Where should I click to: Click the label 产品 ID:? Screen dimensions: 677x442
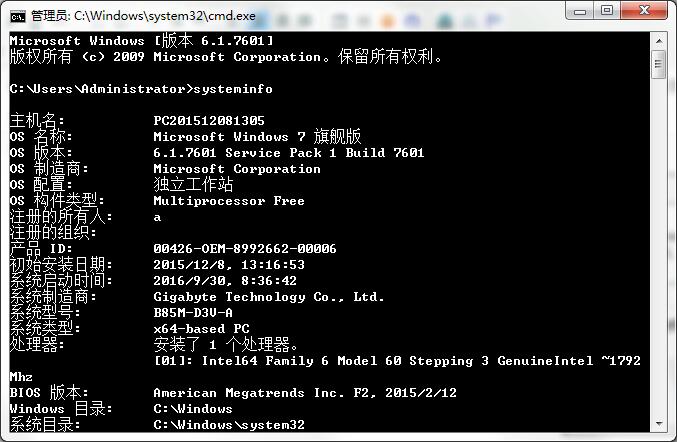coord(41,249)
